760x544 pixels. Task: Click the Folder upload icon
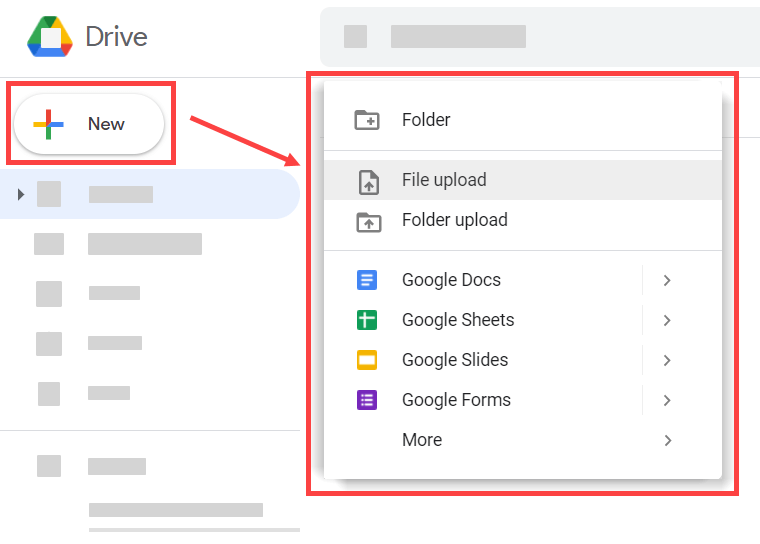click(369, 222)
